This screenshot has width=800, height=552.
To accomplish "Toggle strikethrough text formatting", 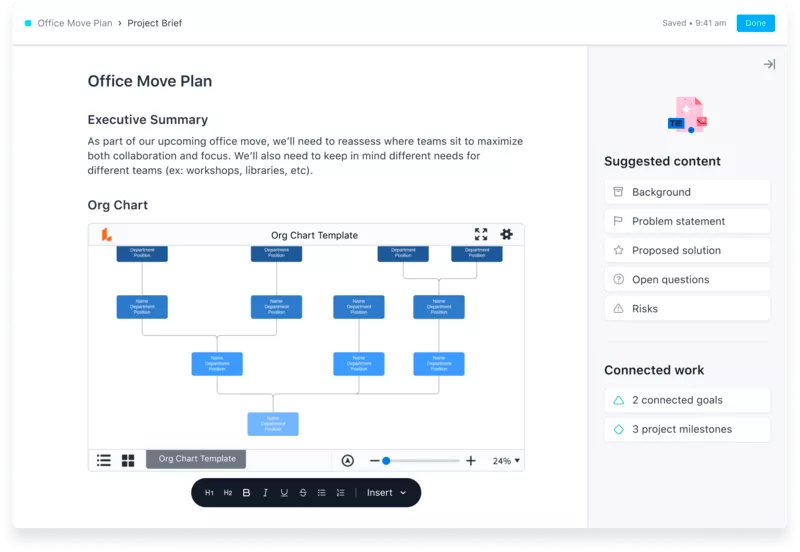I will (x=303, y=493).
